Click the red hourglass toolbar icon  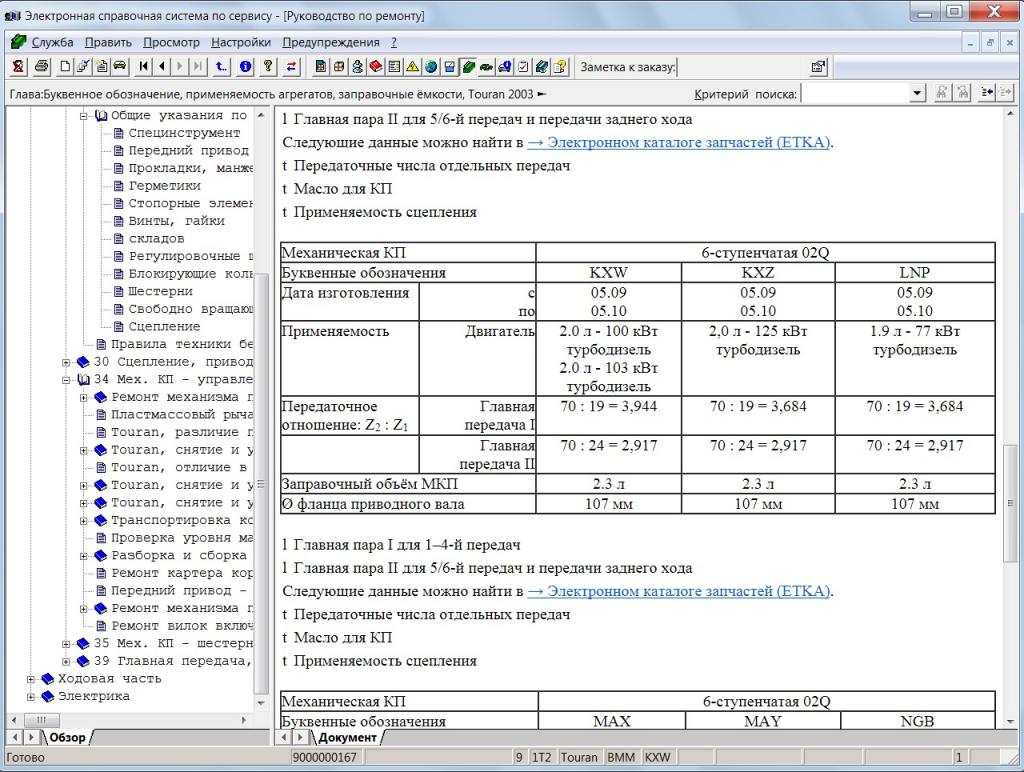(x=18, y=67)
